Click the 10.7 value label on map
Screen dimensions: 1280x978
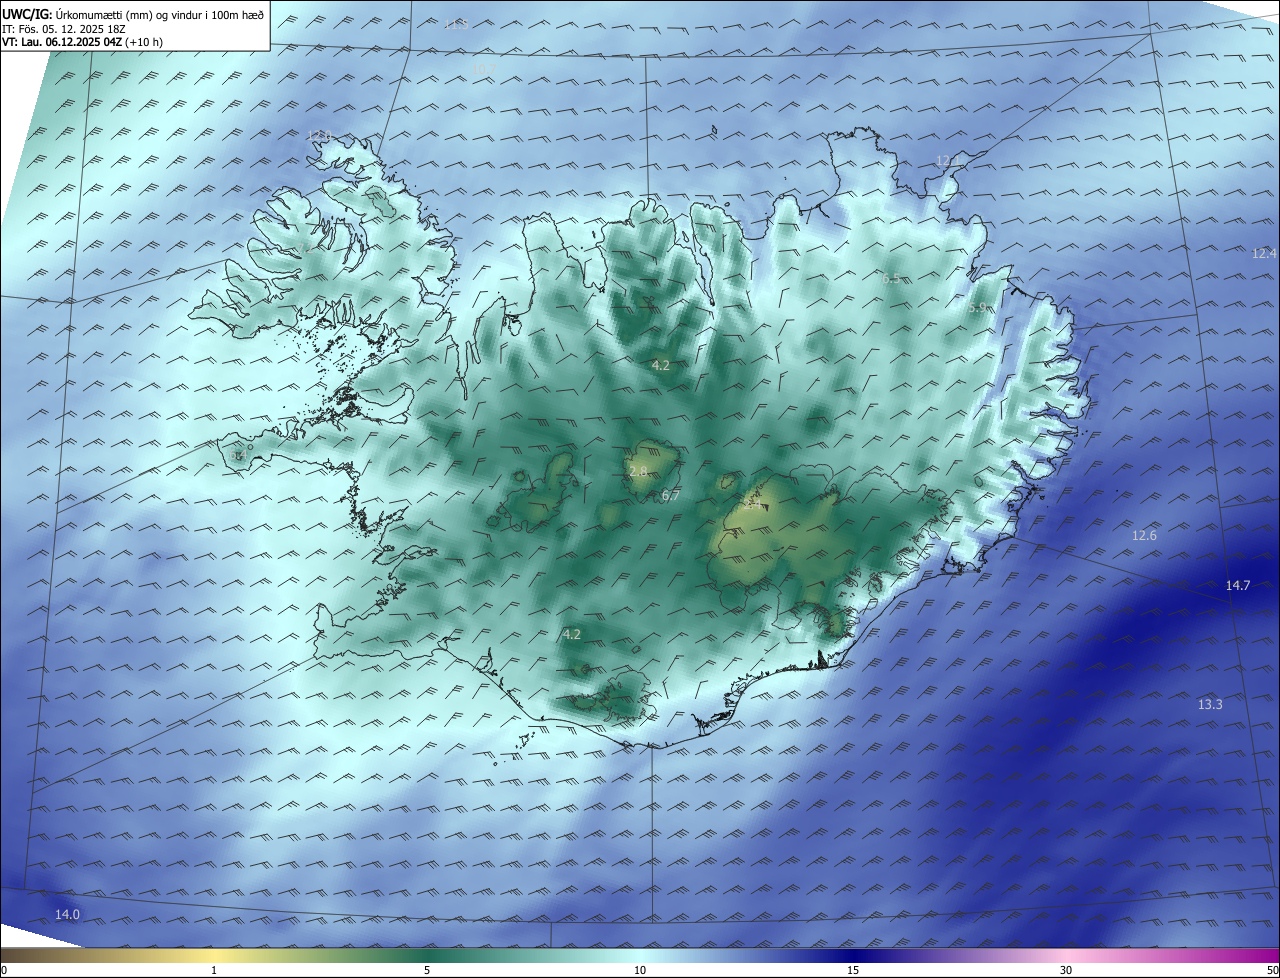[x=484, y=69]
